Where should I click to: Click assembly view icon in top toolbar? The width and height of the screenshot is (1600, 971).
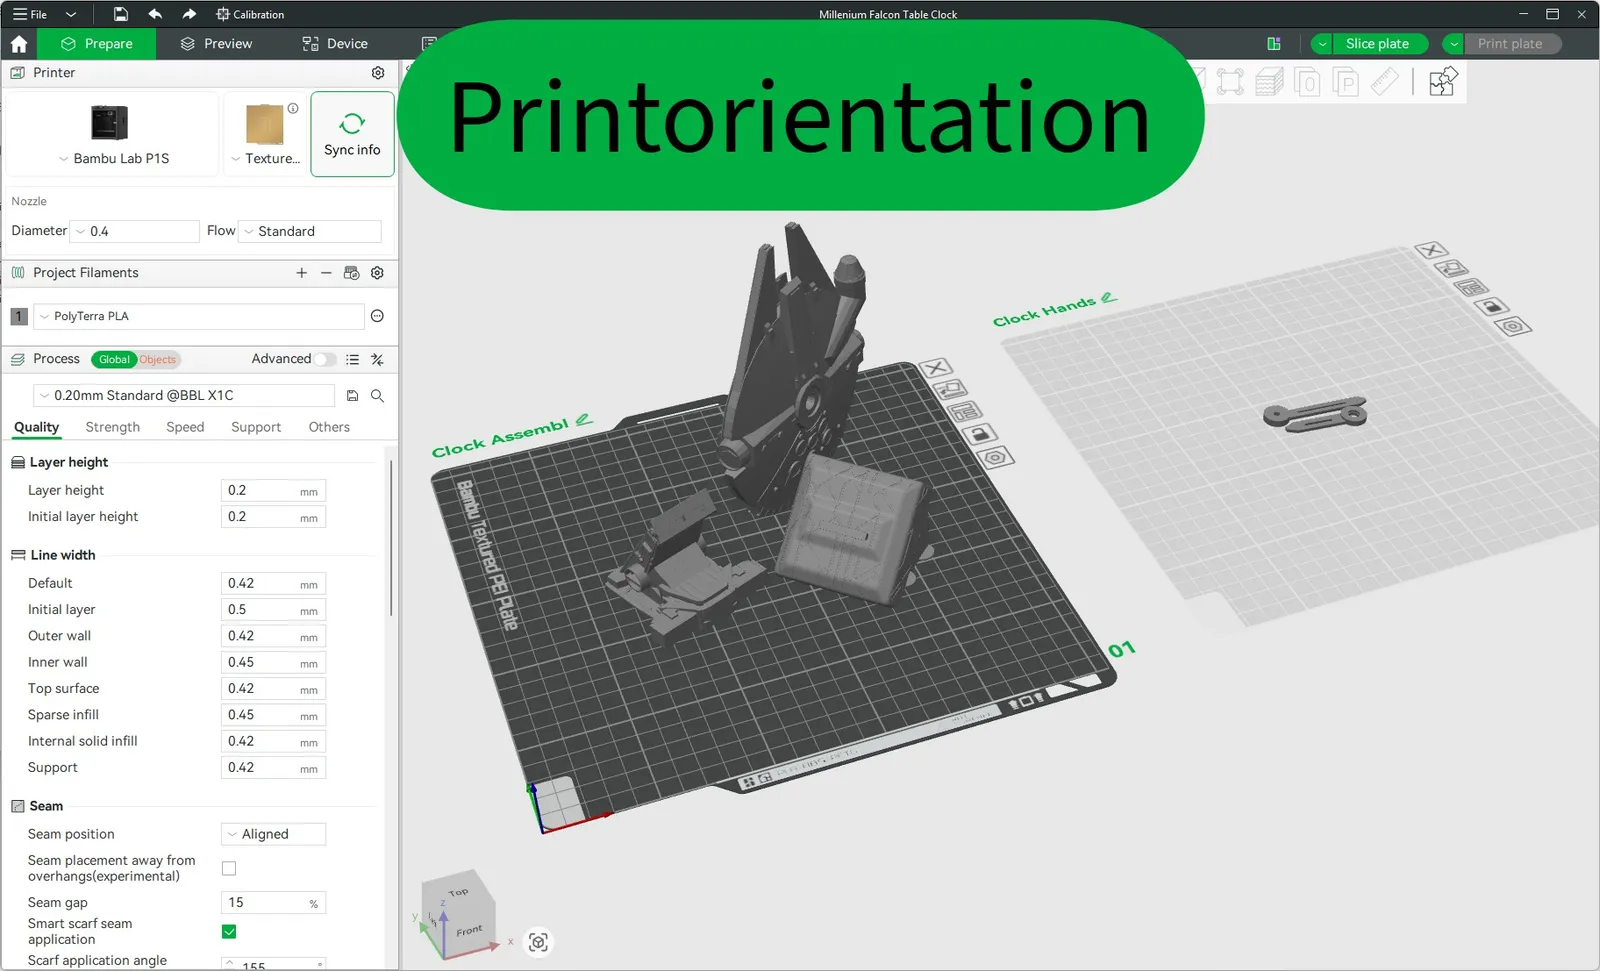pos(1442,82)
